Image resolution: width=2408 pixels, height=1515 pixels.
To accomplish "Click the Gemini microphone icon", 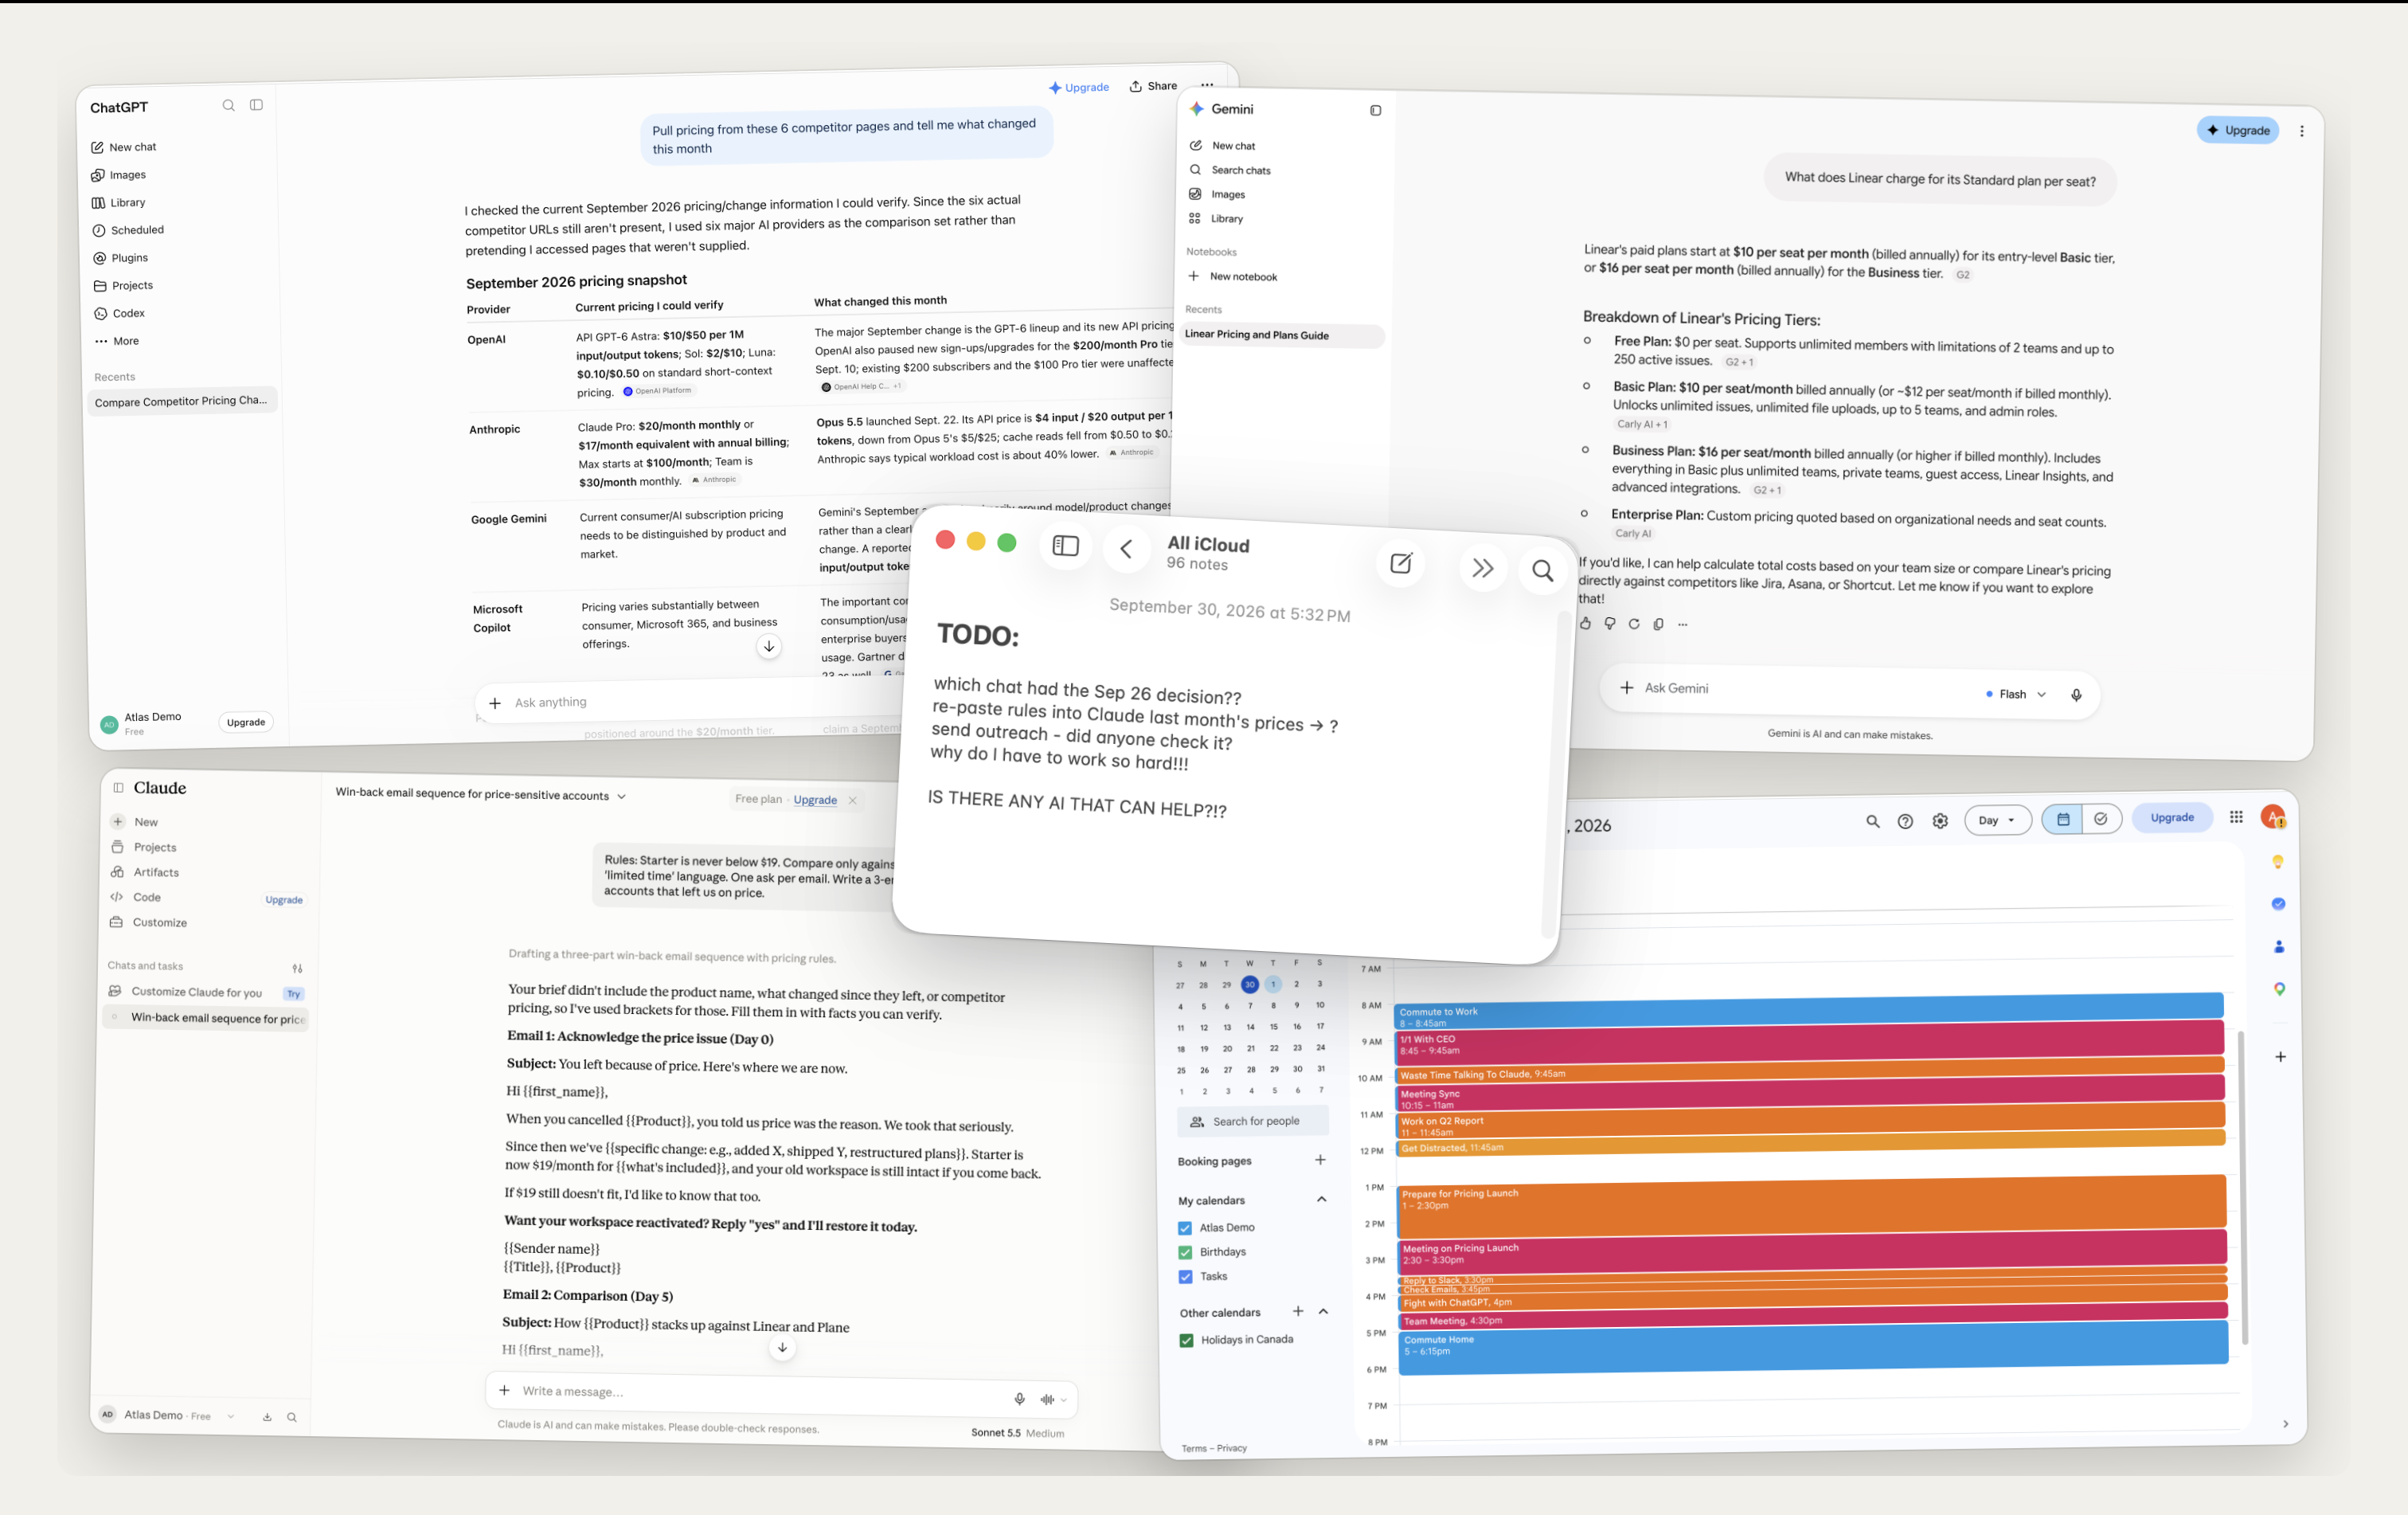I will pos(2076,694).
